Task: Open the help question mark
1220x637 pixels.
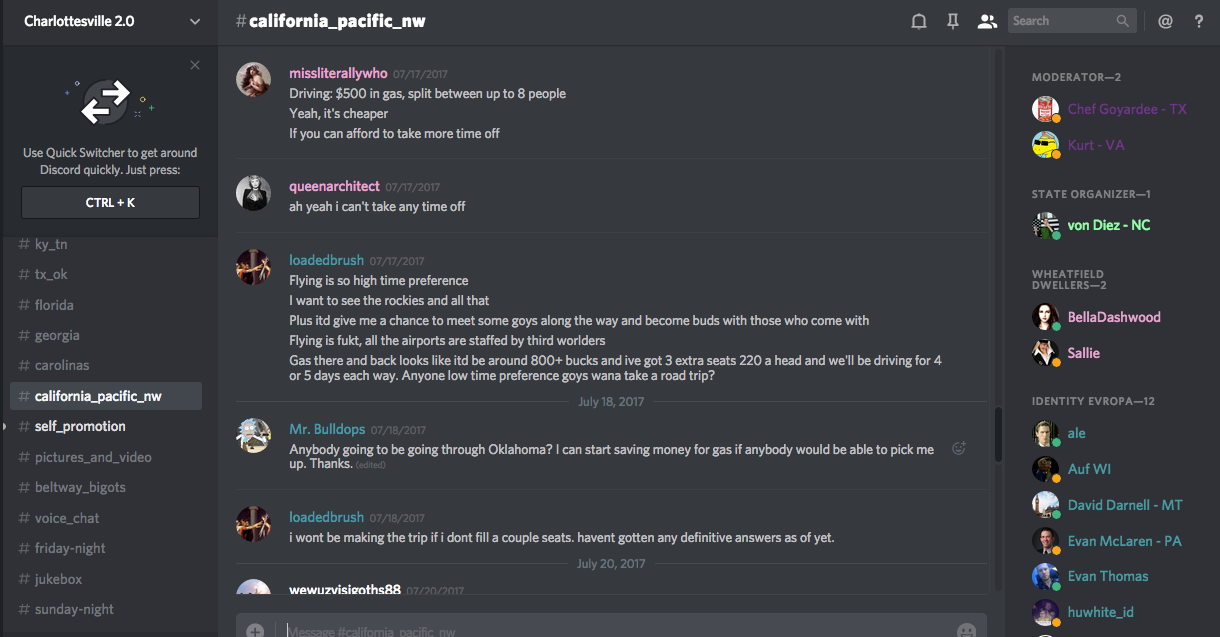Action: point(1199,21)
